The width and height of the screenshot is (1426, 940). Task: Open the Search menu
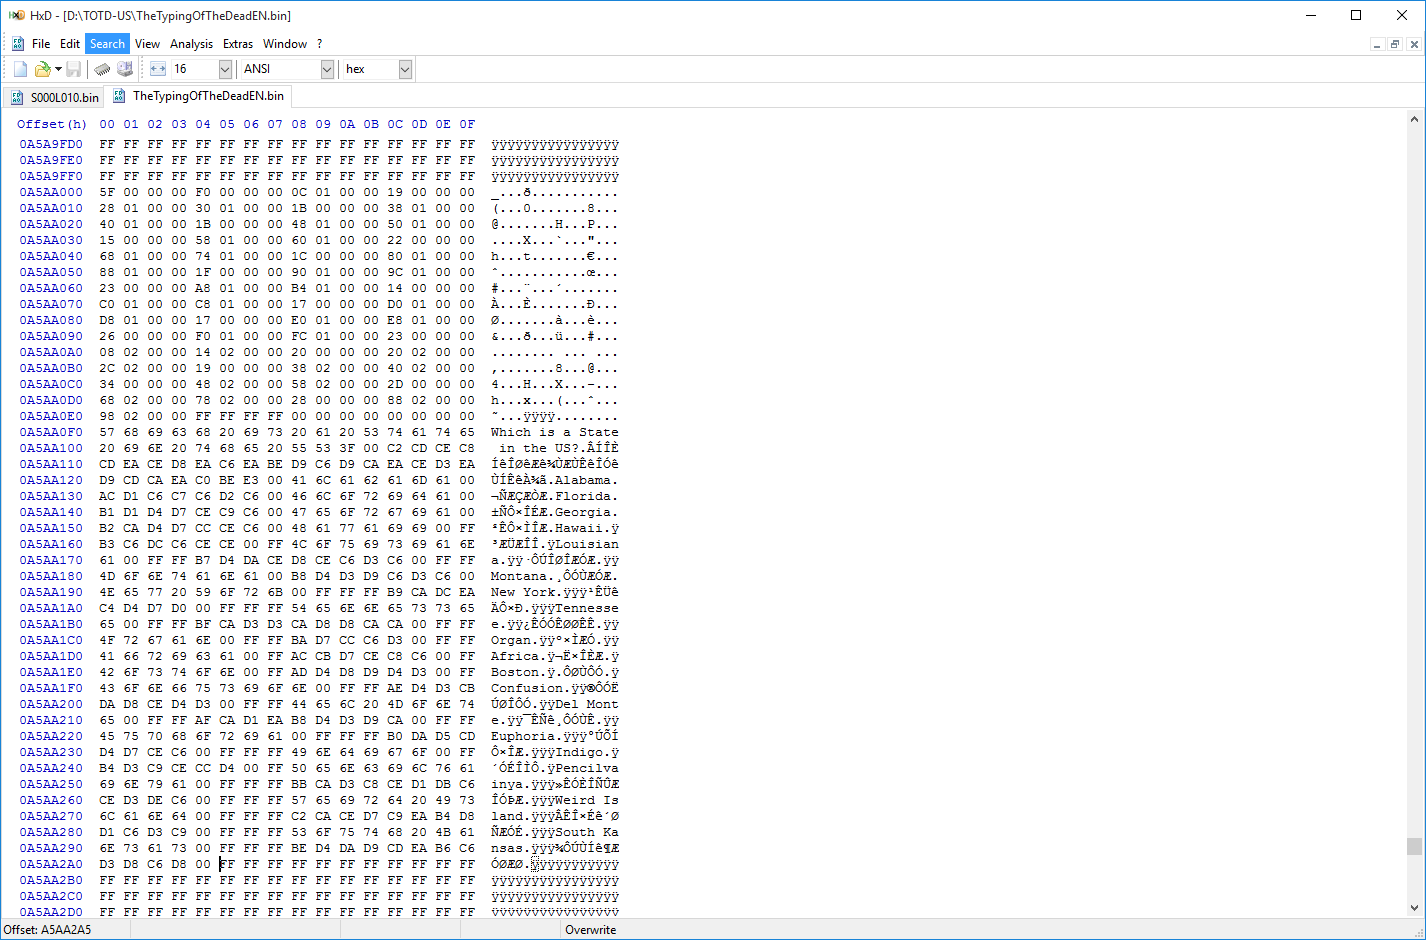[107, 44]
